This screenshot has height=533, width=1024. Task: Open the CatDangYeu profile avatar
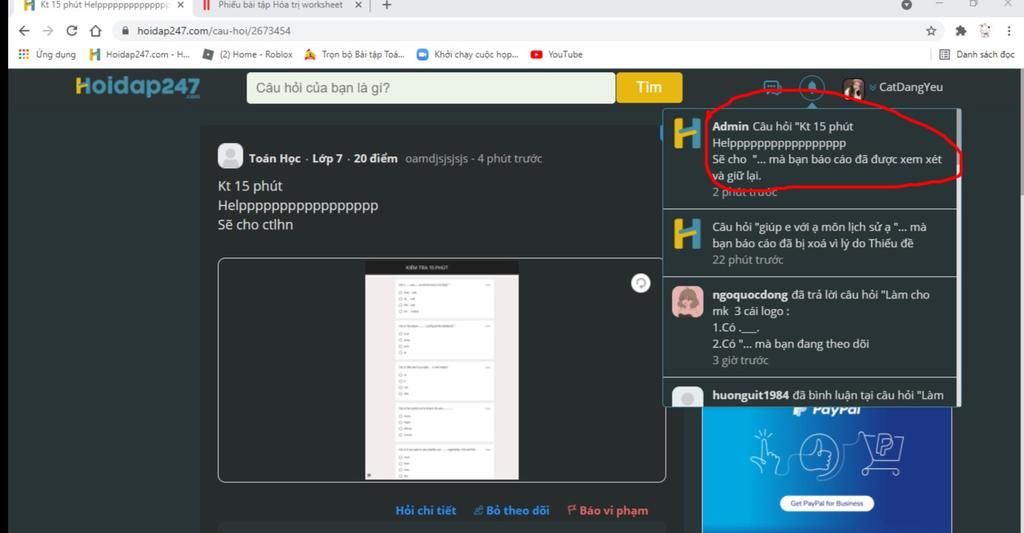pyautogui.click(x=854, y=88)
